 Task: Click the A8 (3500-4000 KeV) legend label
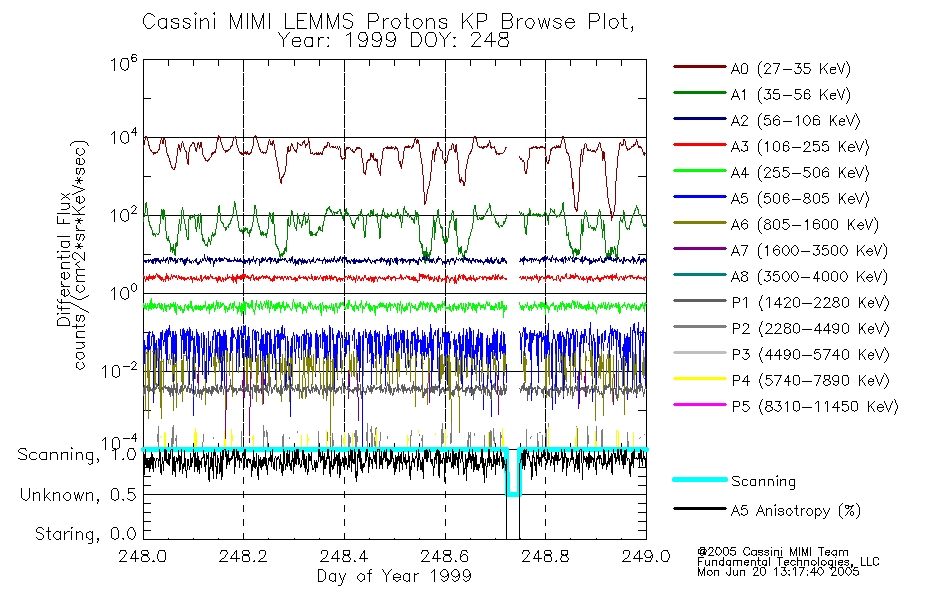point(809,277)
